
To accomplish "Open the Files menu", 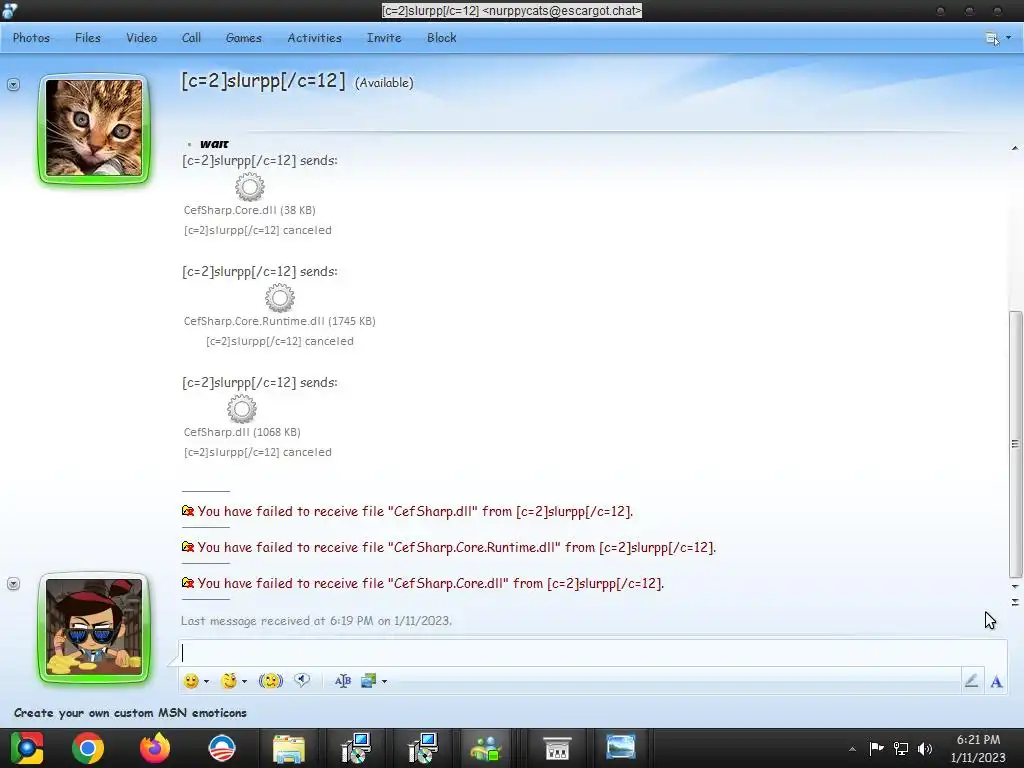I will click(88, 38).
